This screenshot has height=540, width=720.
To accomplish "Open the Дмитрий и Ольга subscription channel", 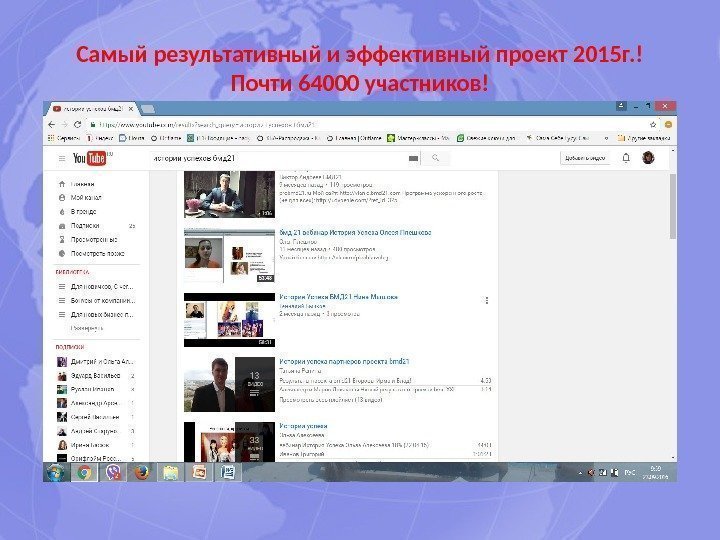I will 96,361.
